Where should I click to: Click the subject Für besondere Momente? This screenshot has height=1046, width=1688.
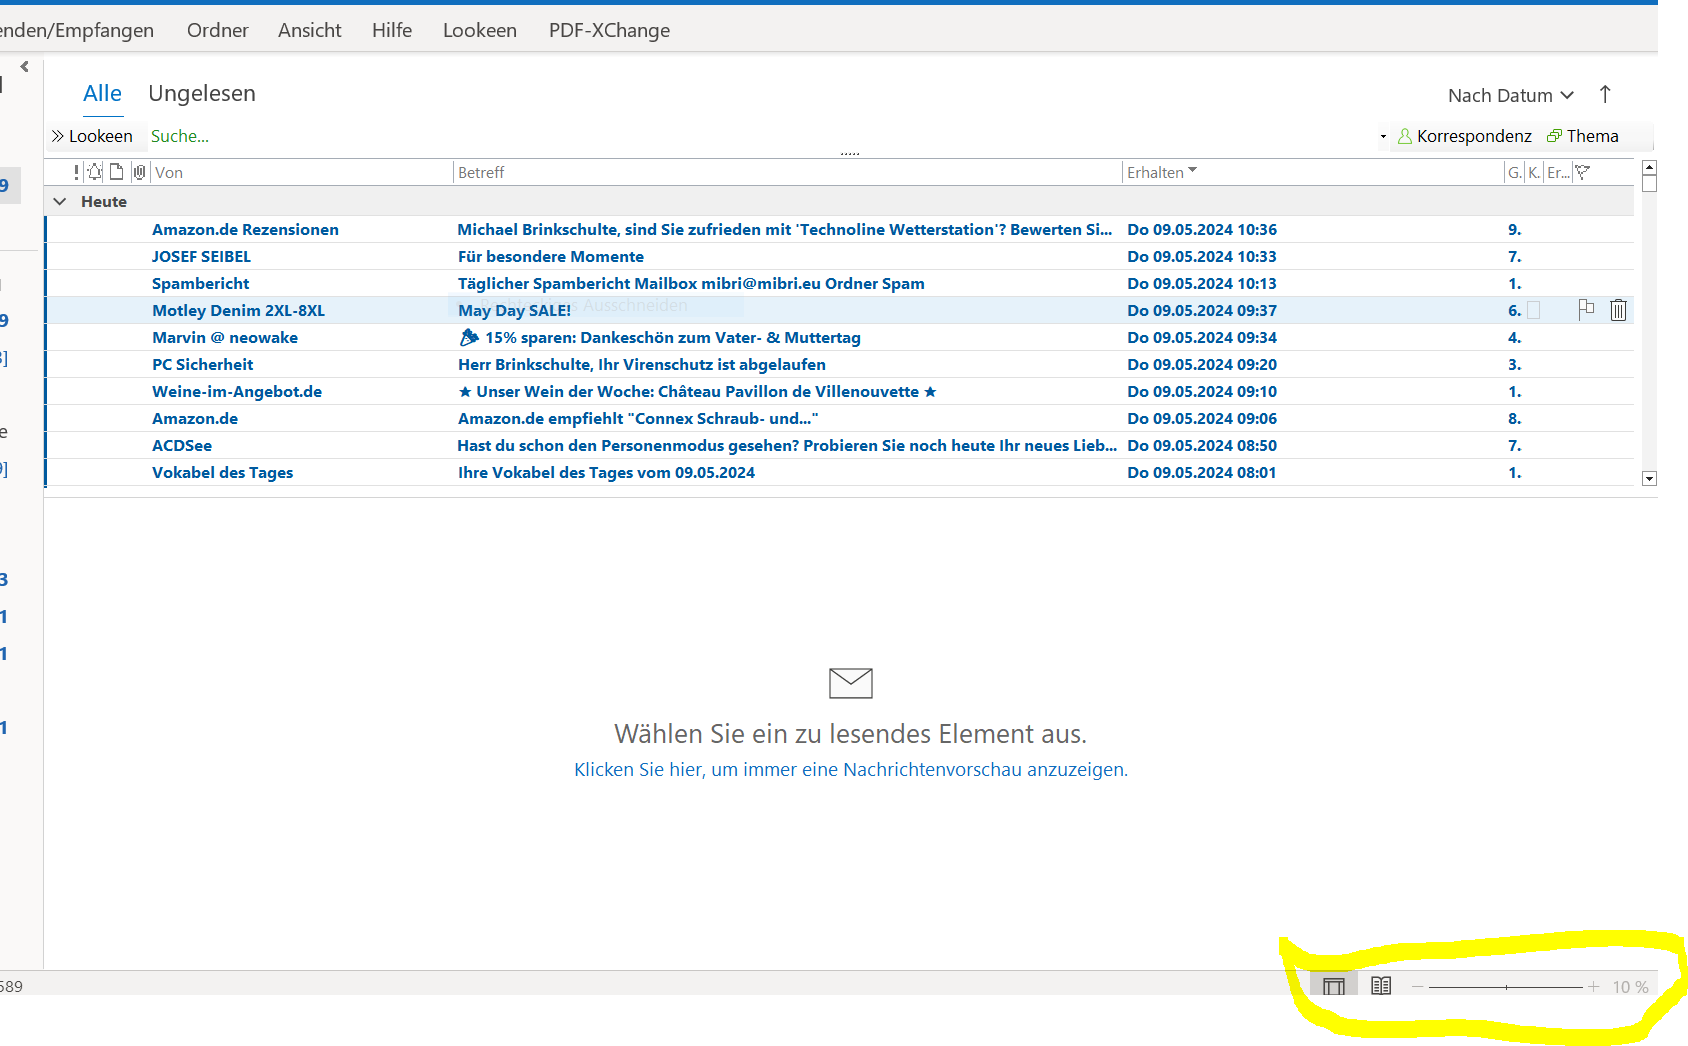coord(551,256)
